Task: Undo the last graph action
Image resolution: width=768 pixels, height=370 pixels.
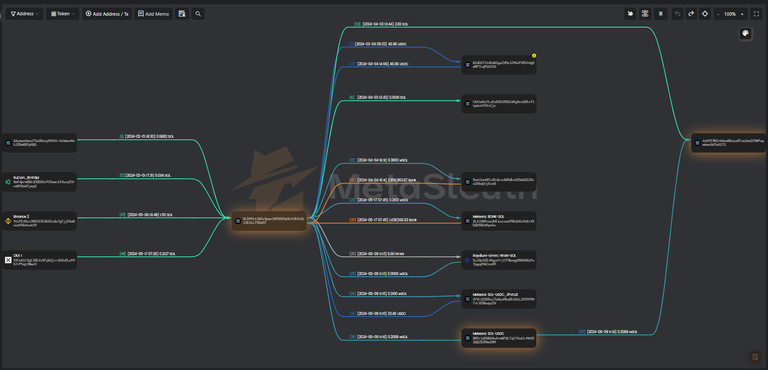Action: tap(677, 14)
